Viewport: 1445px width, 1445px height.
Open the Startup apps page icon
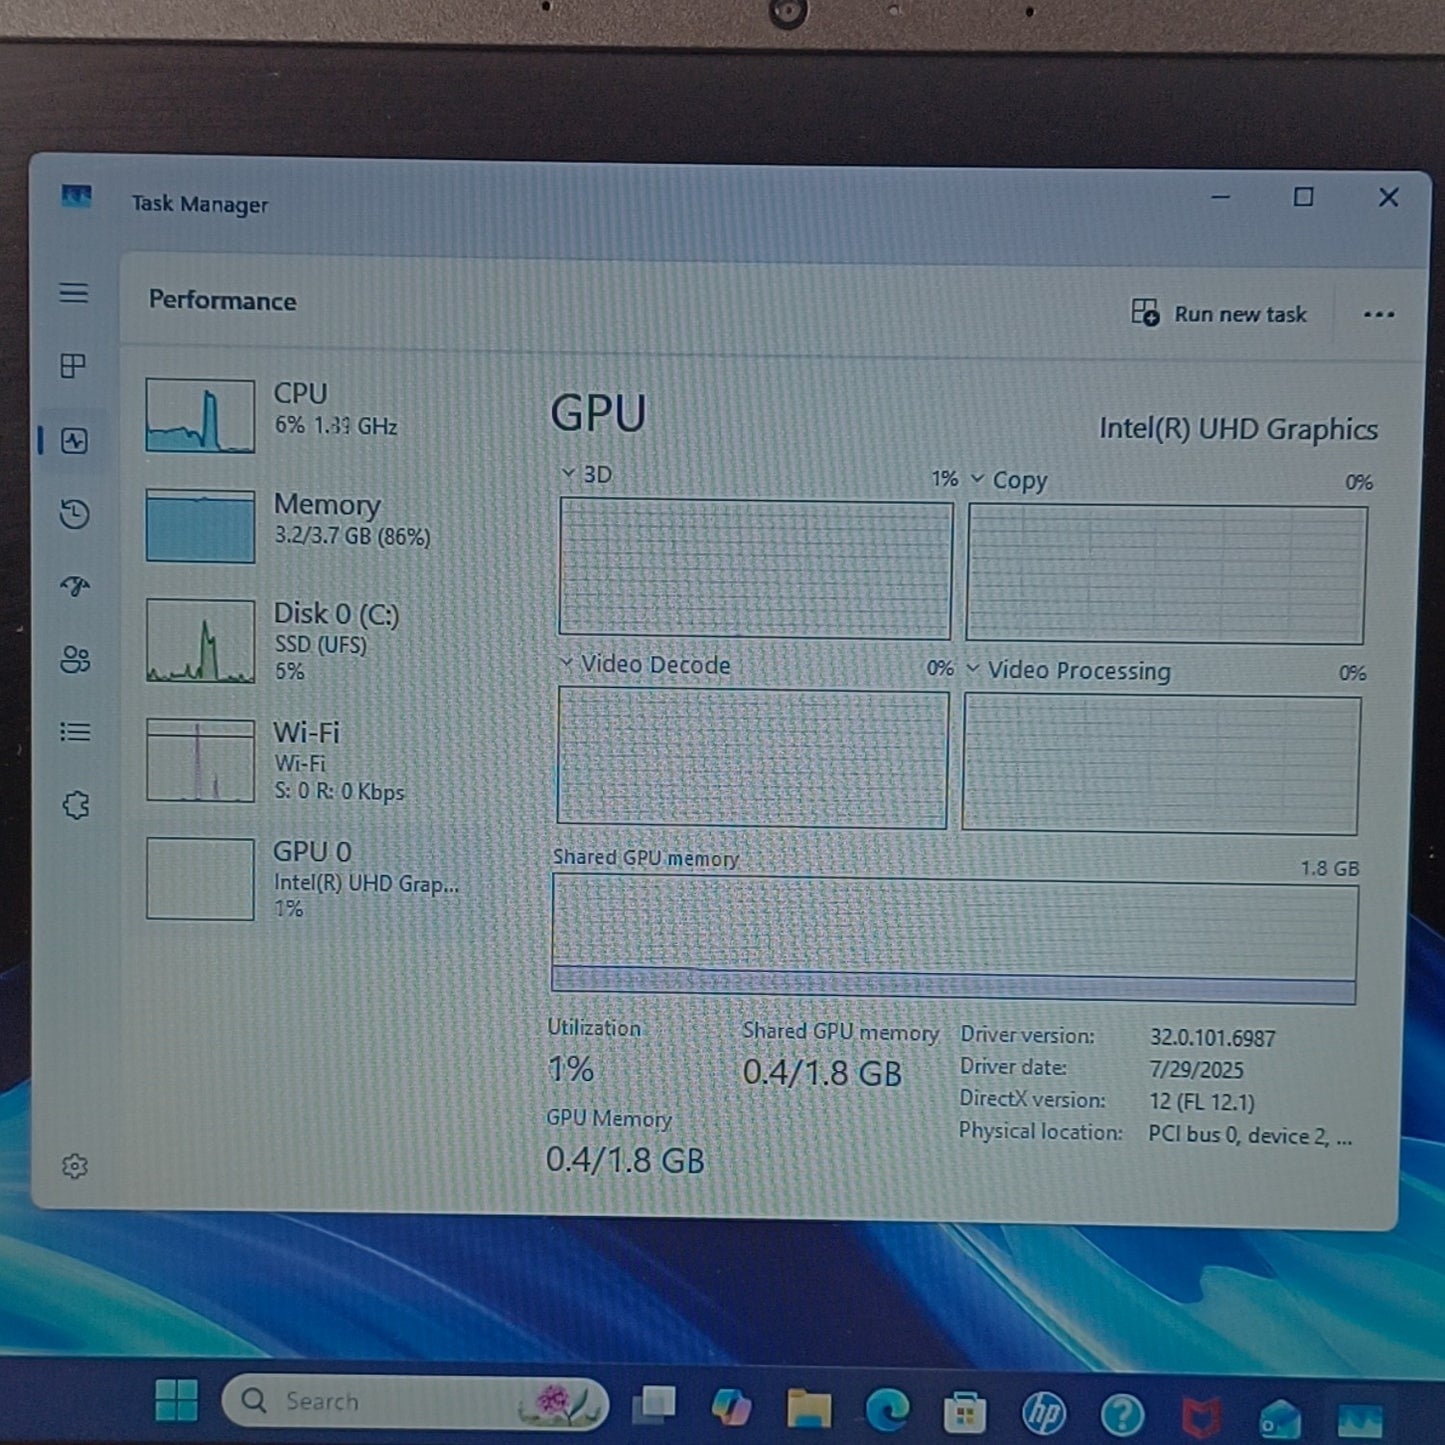[75, 586]
